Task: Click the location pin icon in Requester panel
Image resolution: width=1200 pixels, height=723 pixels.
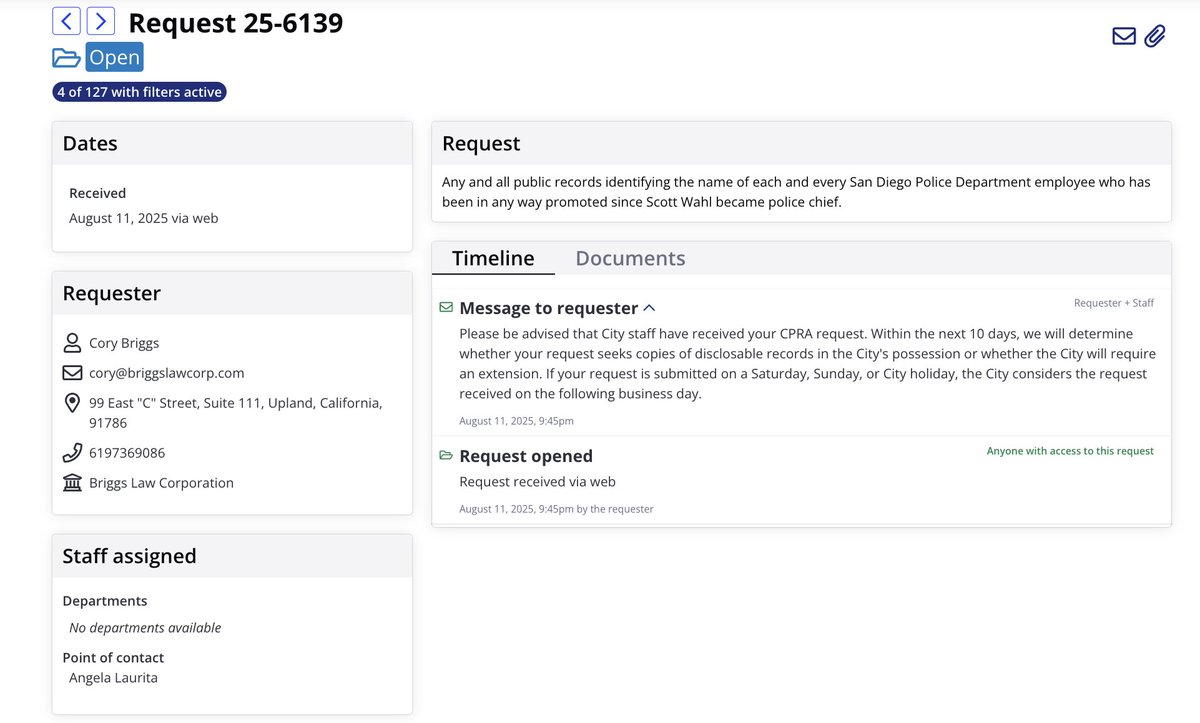Action: click(x=72, y=403)
